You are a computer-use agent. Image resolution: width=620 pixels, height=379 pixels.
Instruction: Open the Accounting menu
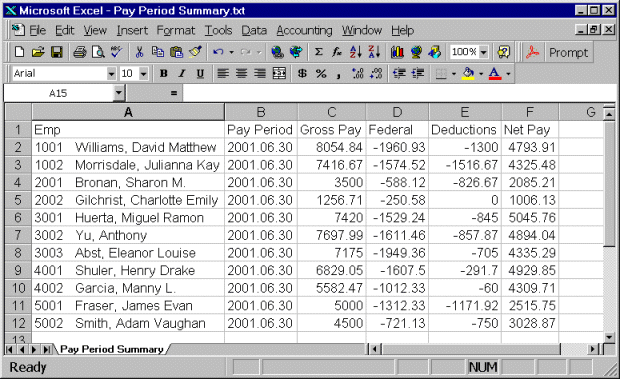[304, 30]
